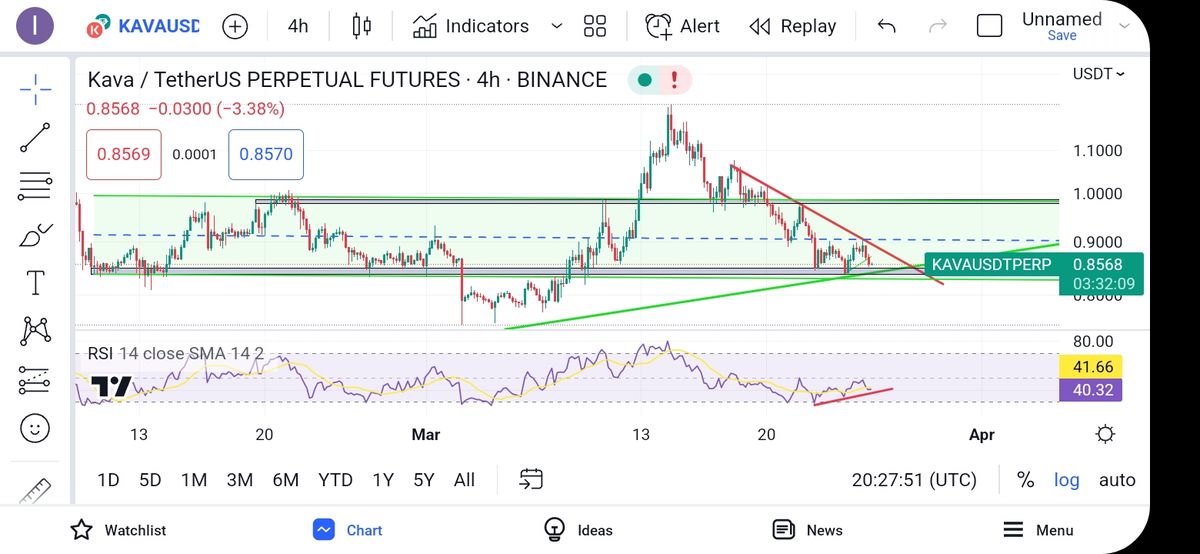Screen dimensions: 1200x554
Task: Click the undo arrow
Action: (886, 26)
